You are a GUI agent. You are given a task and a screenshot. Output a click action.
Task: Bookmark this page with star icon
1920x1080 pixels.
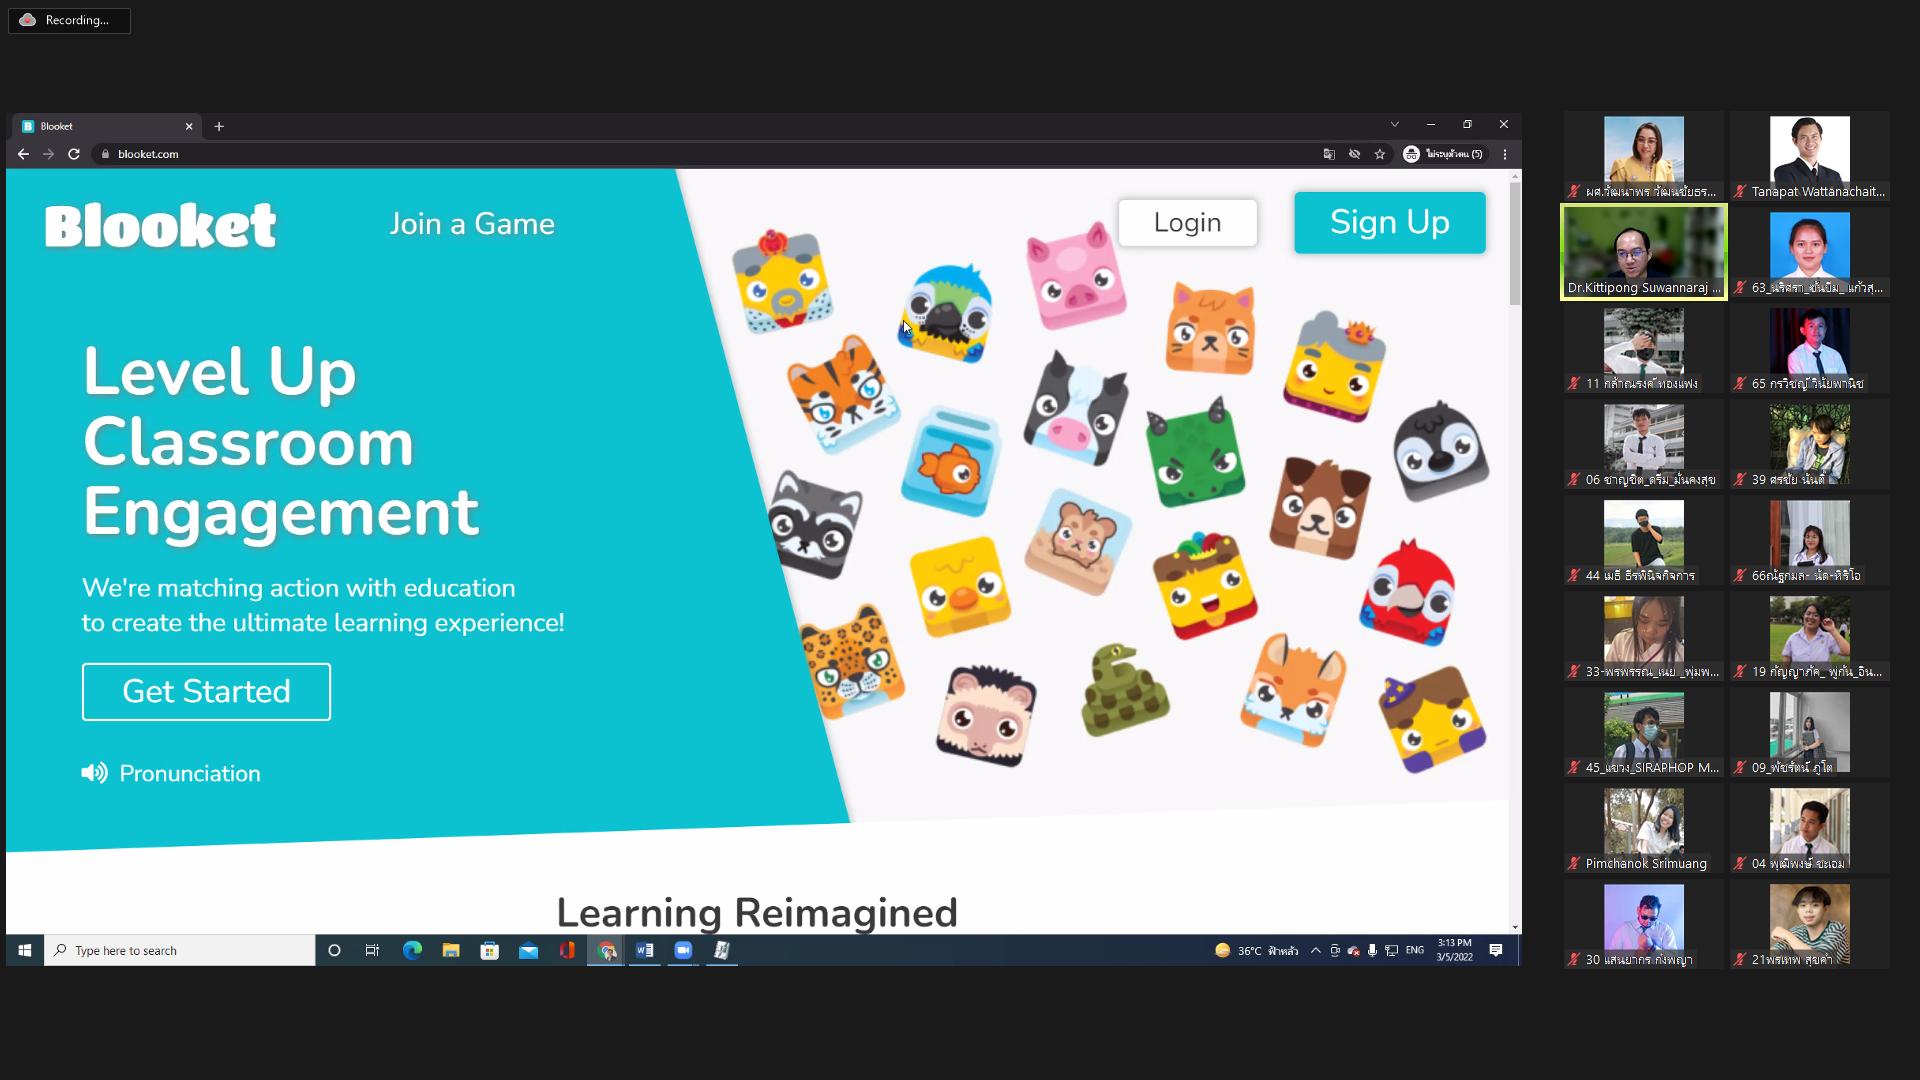(1380, 154)
